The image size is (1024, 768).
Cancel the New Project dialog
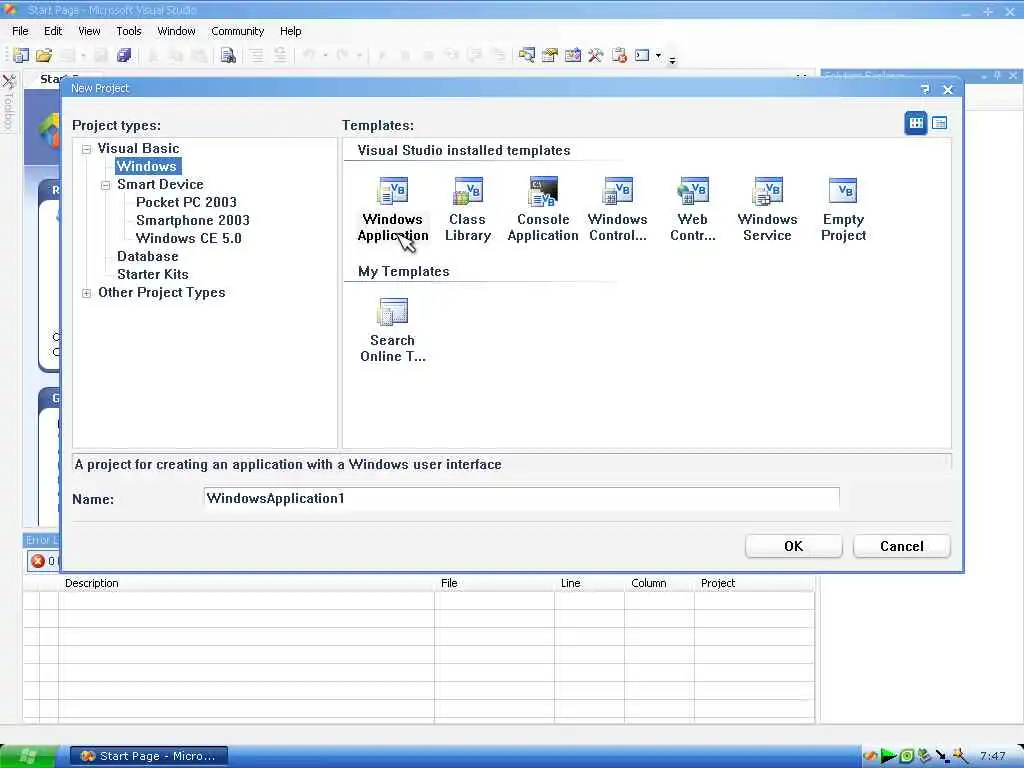901,547
